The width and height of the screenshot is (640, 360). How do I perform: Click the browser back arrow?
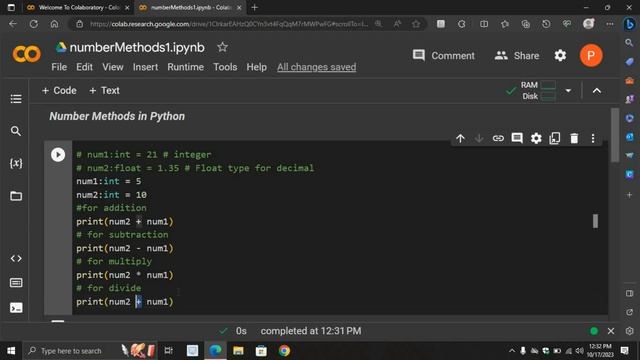click(x=13, y=24)
